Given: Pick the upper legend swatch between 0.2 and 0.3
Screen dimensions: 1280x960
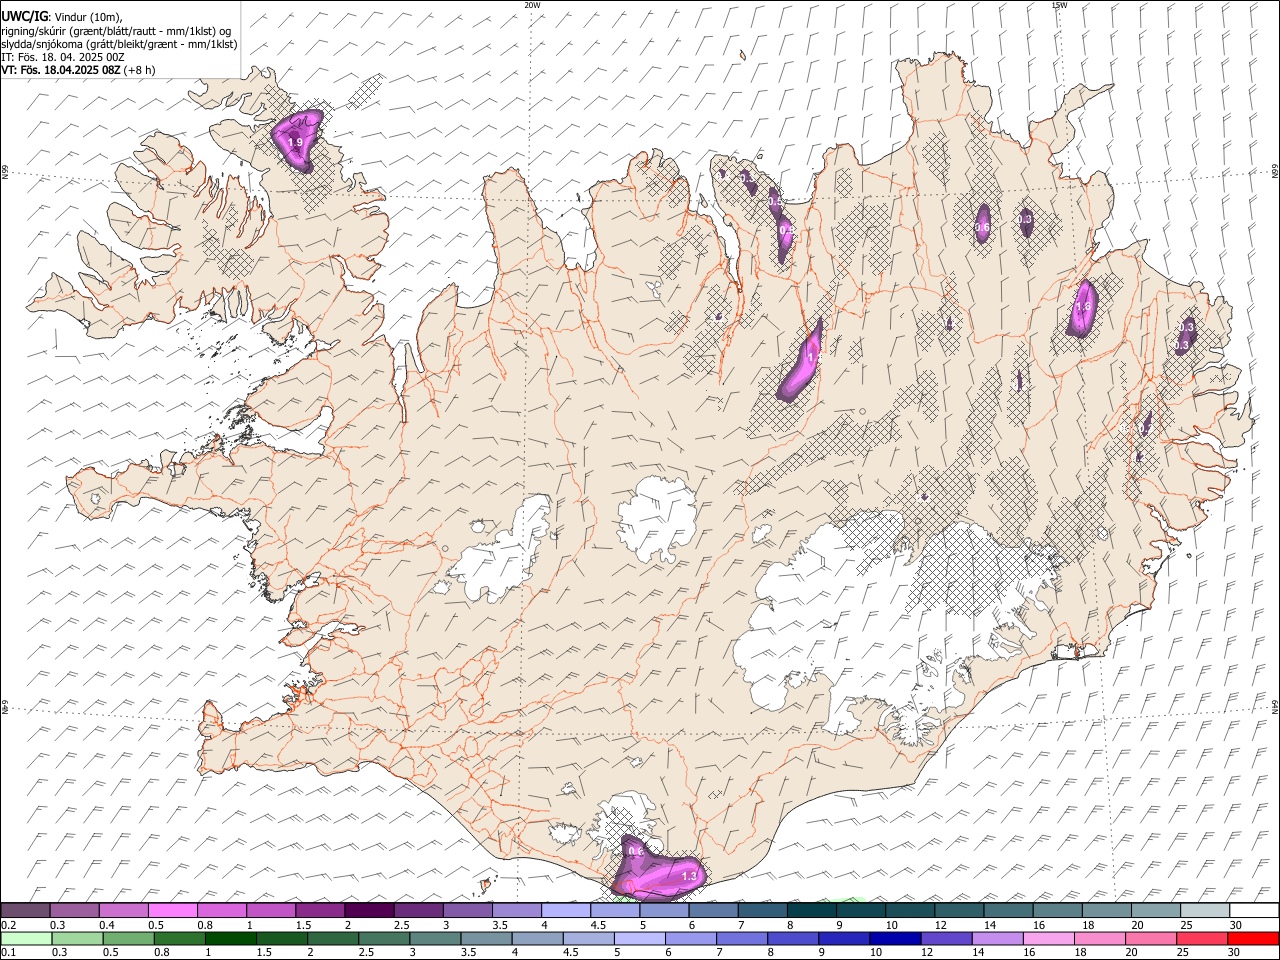Looking at the screenshot, I should pyautogui.click(x=25, y=911).
